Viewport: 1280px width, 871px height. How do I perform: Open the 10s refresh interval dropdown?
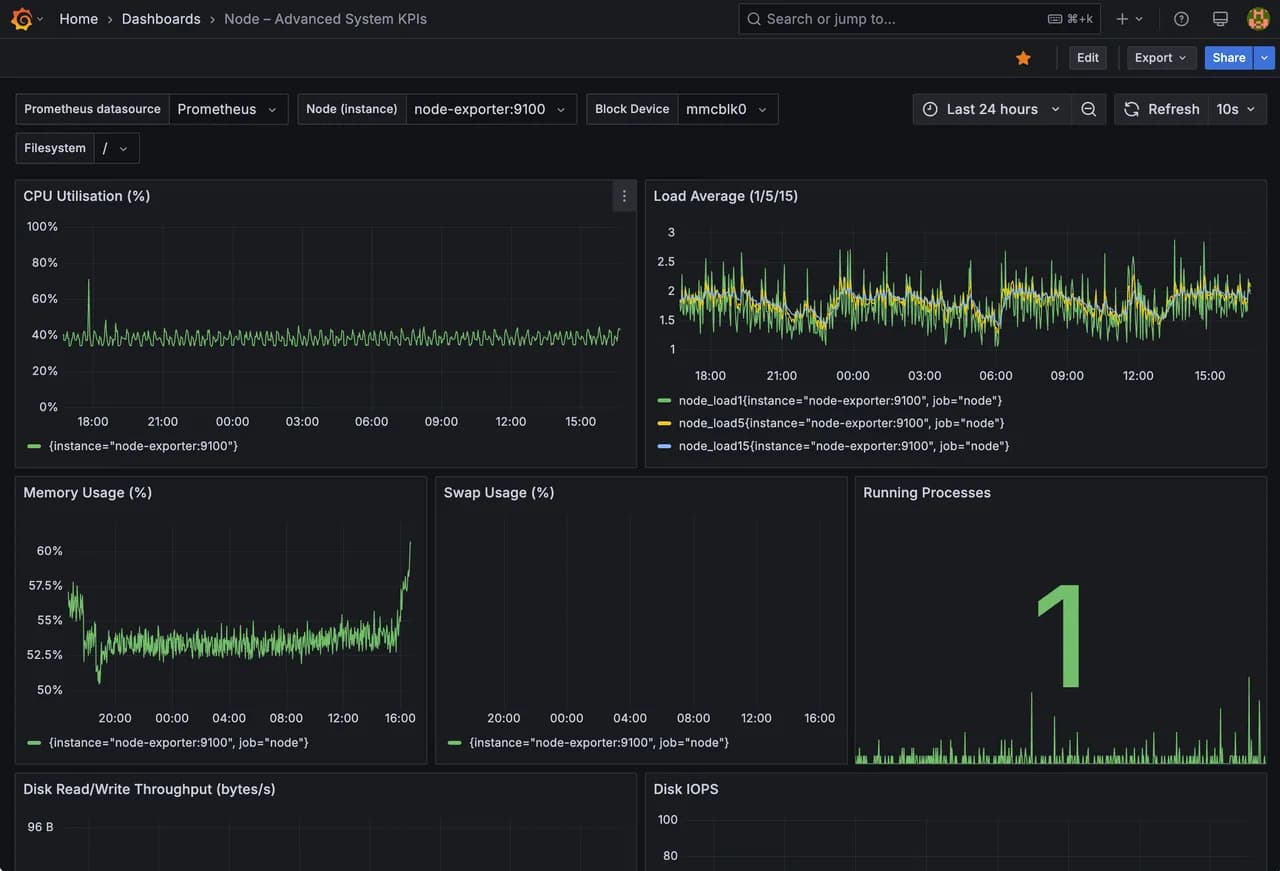click(1236, 109)
